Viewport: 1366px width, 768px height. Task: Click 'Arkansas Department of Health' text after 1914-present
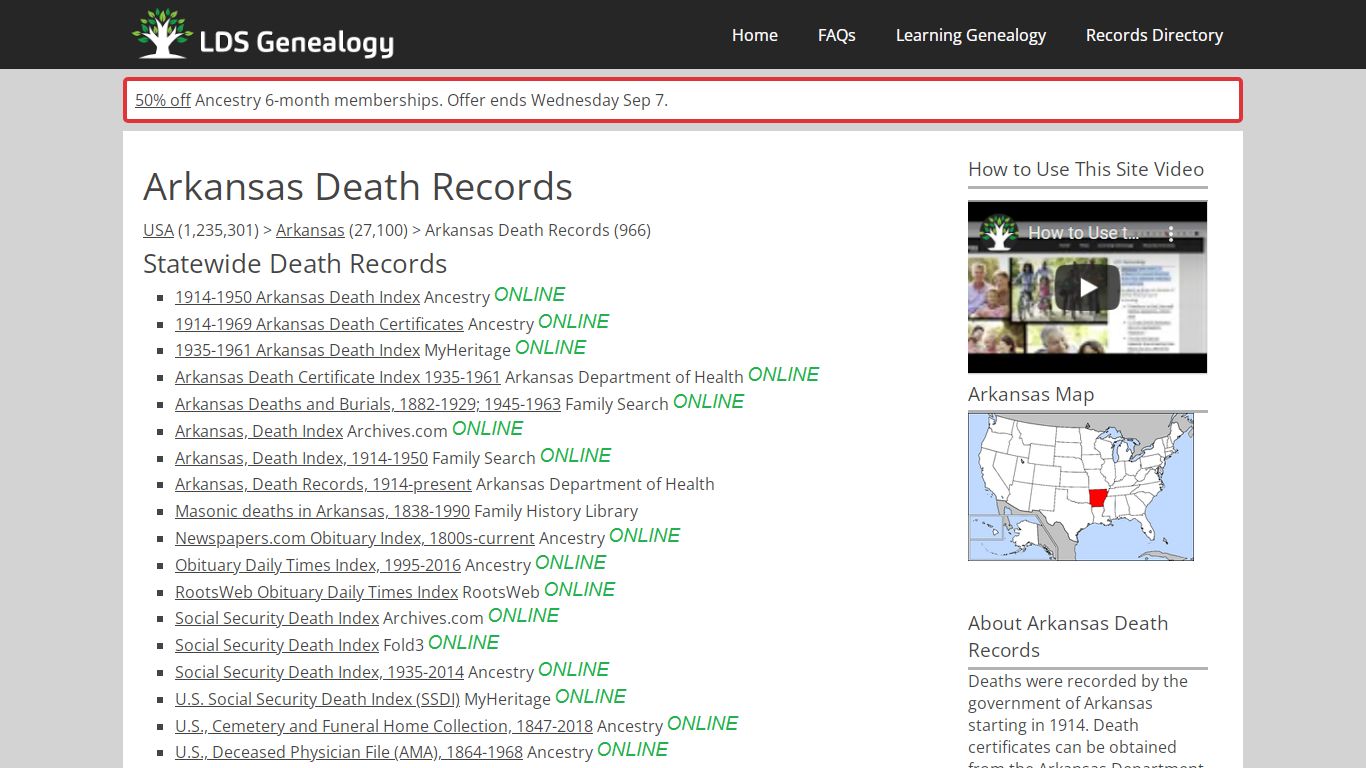click(595, 484)
